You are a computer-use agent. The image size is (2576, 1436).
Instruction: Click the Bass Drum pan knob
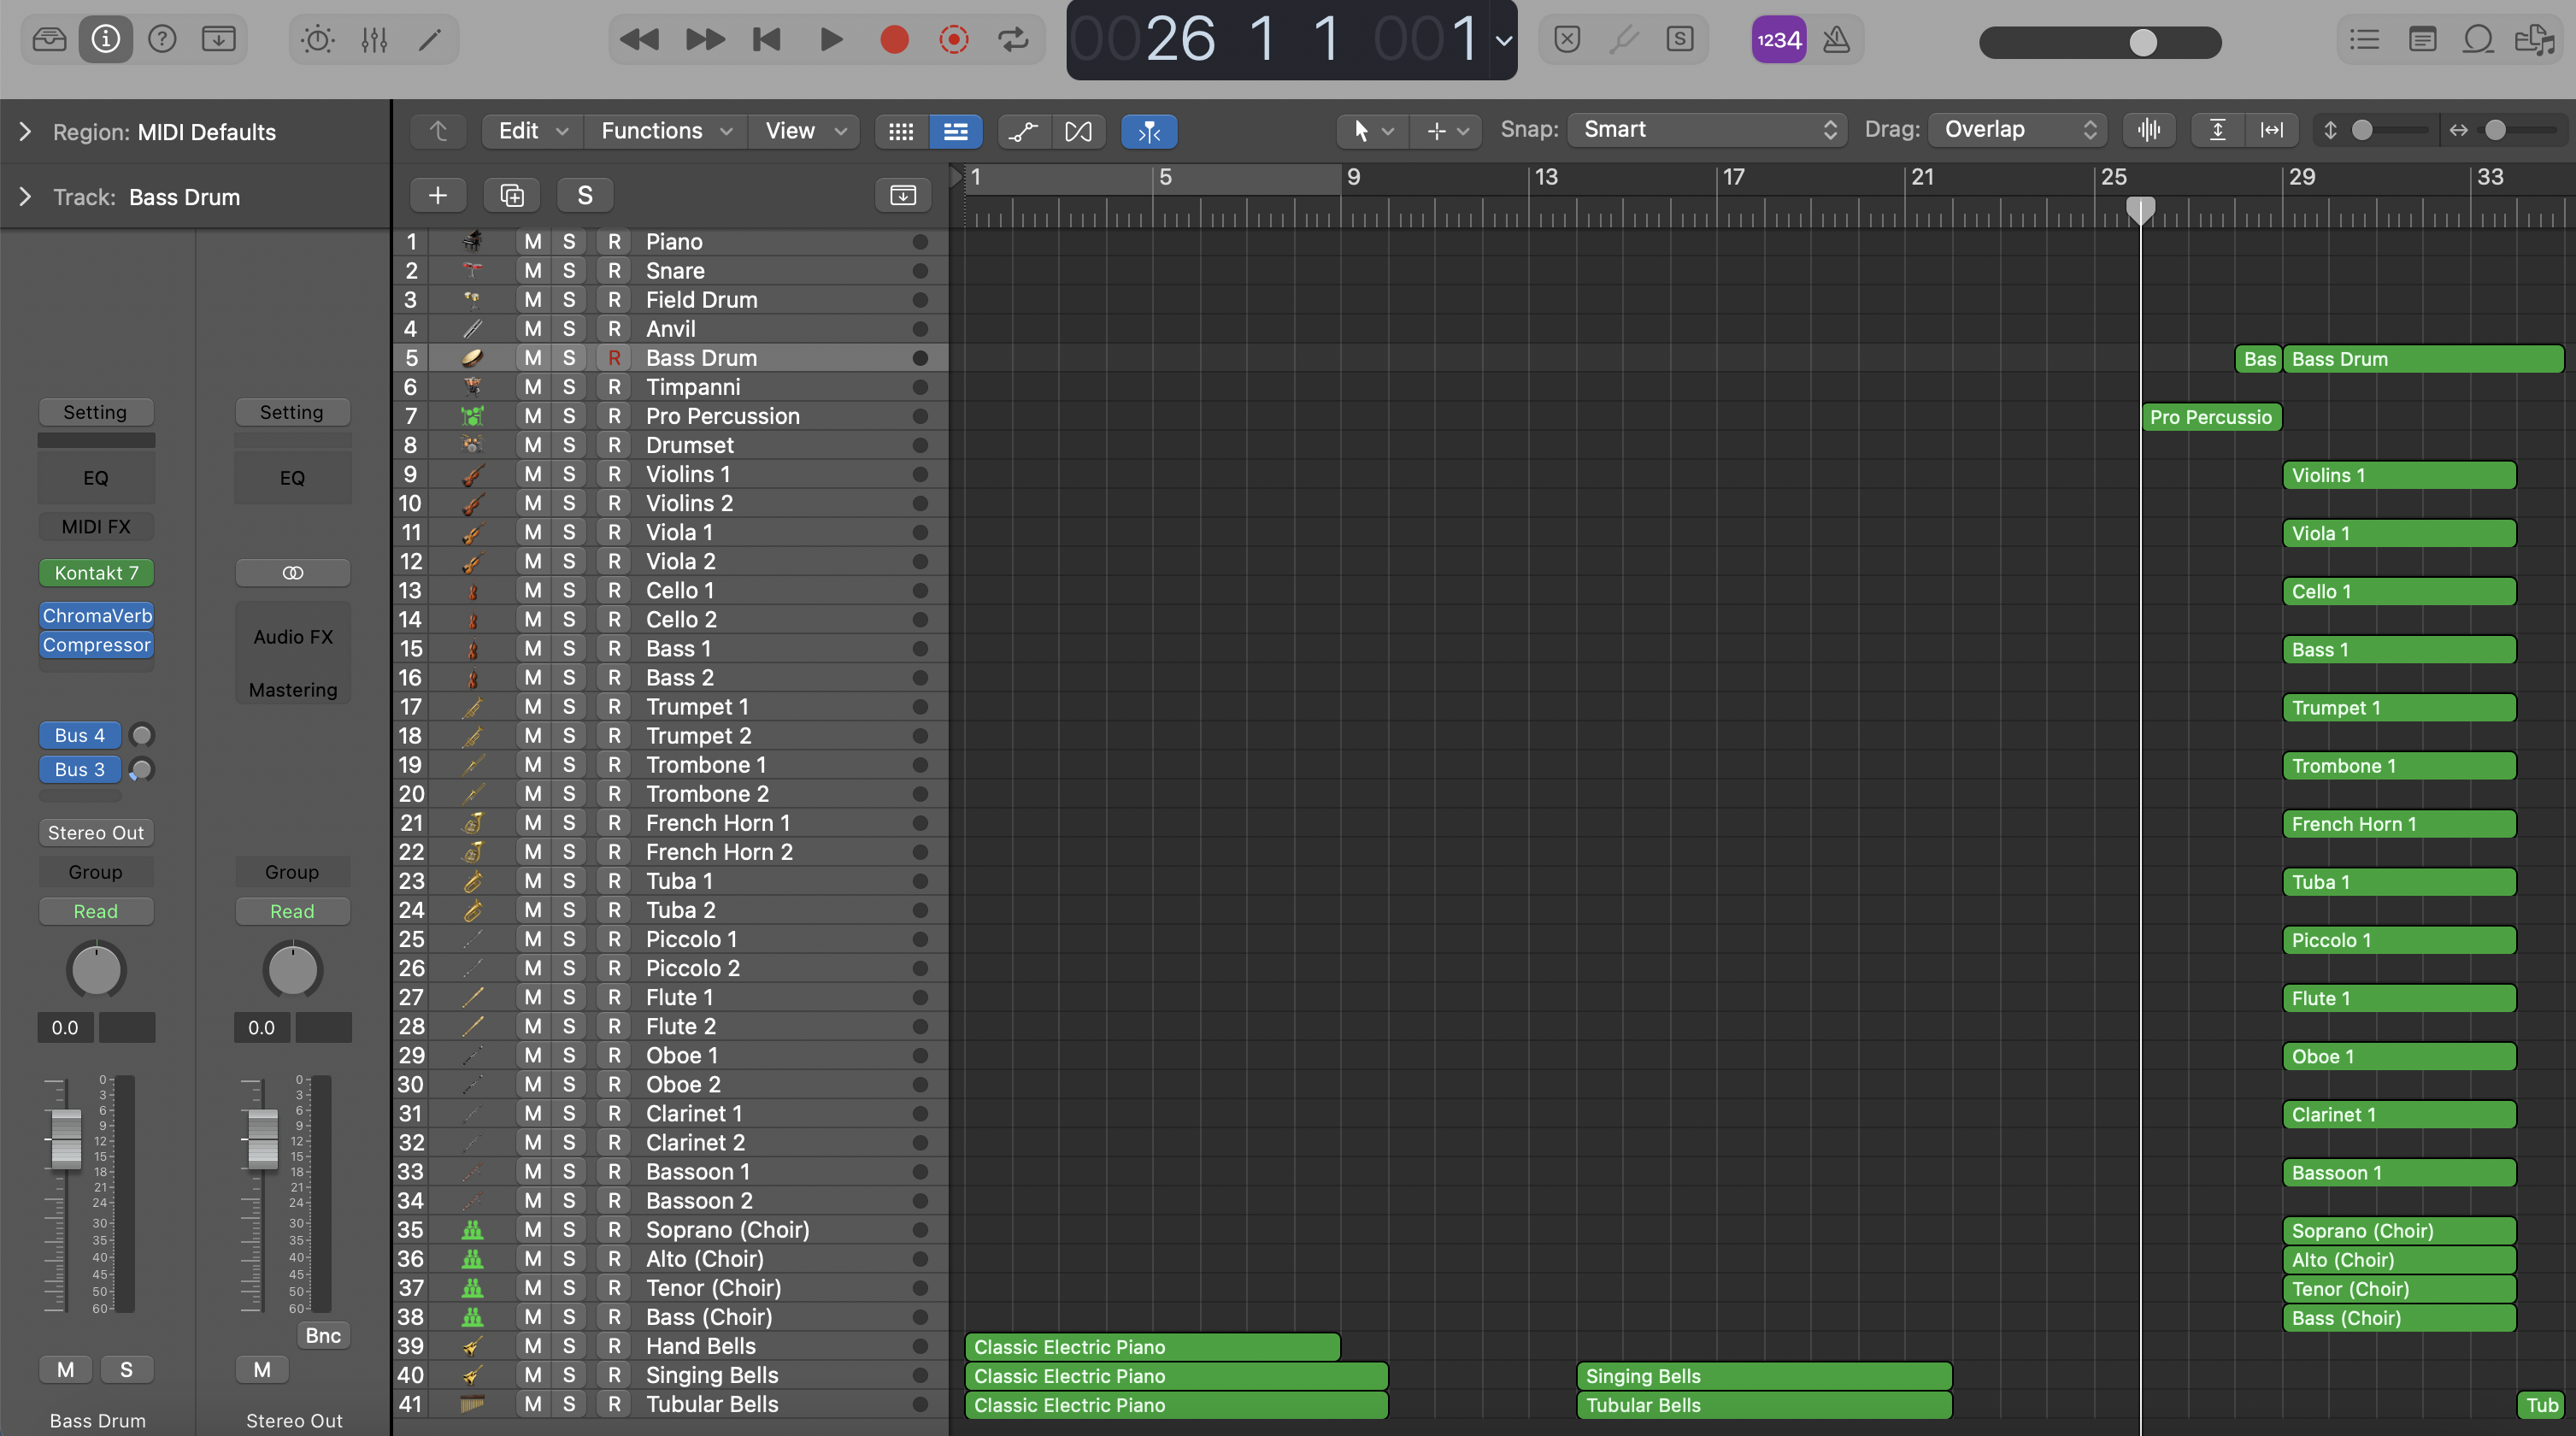point(96,969)
